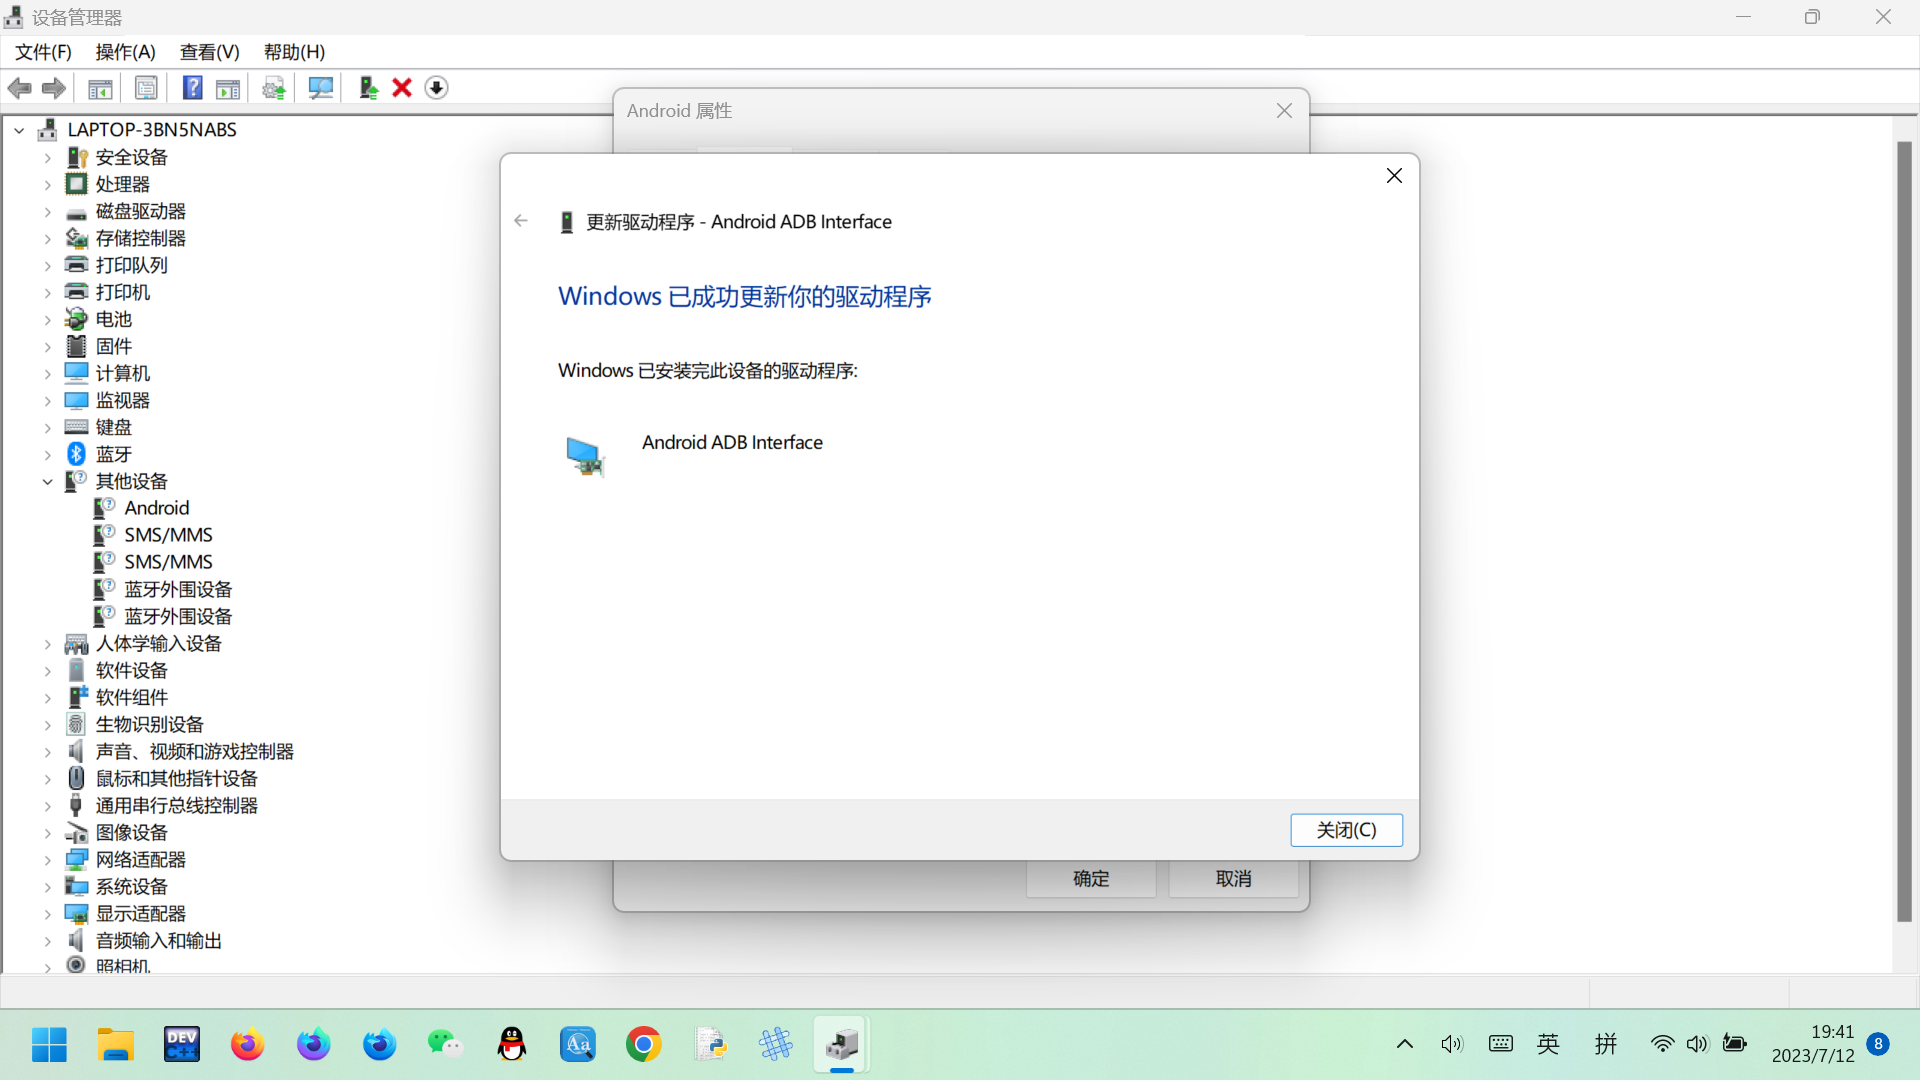
Task: Expand the 声音、视频和游戏控制器 category
Action: pos(47,752)
